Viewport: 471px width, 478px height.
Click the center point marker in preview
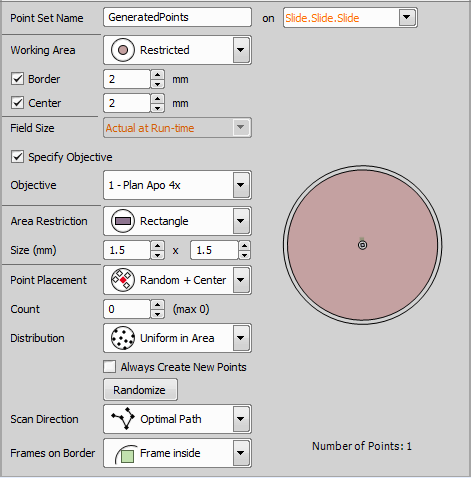(x=362, y=245)
